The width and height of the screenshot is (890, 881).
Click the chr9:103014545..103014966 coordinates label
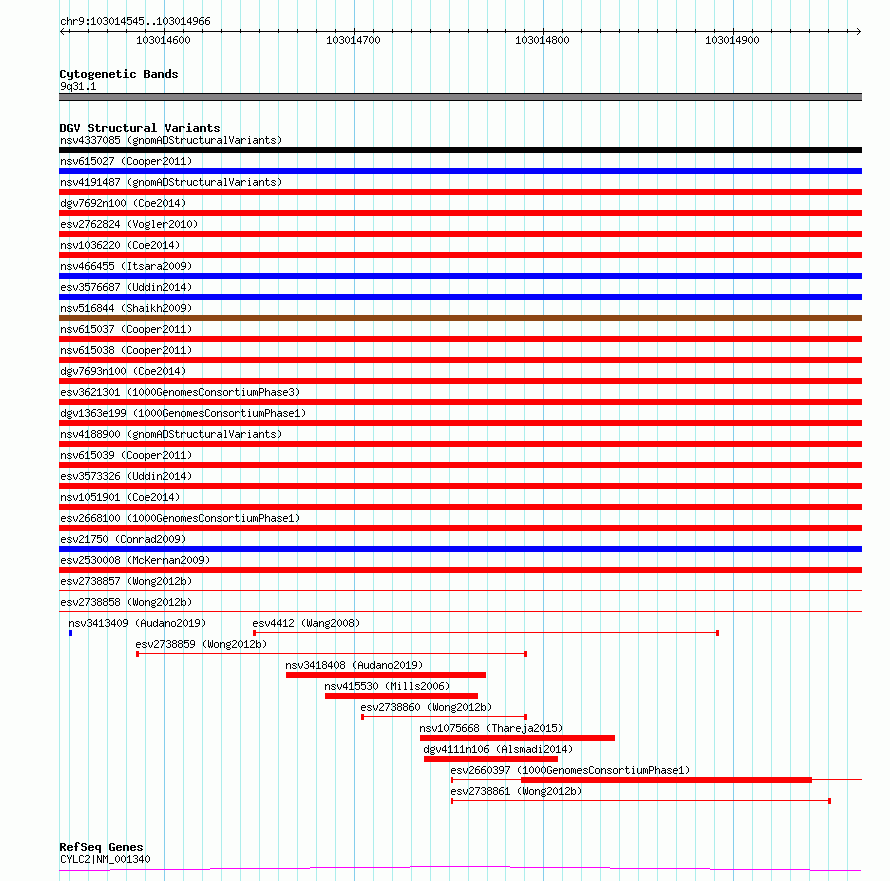pos(135,21)
